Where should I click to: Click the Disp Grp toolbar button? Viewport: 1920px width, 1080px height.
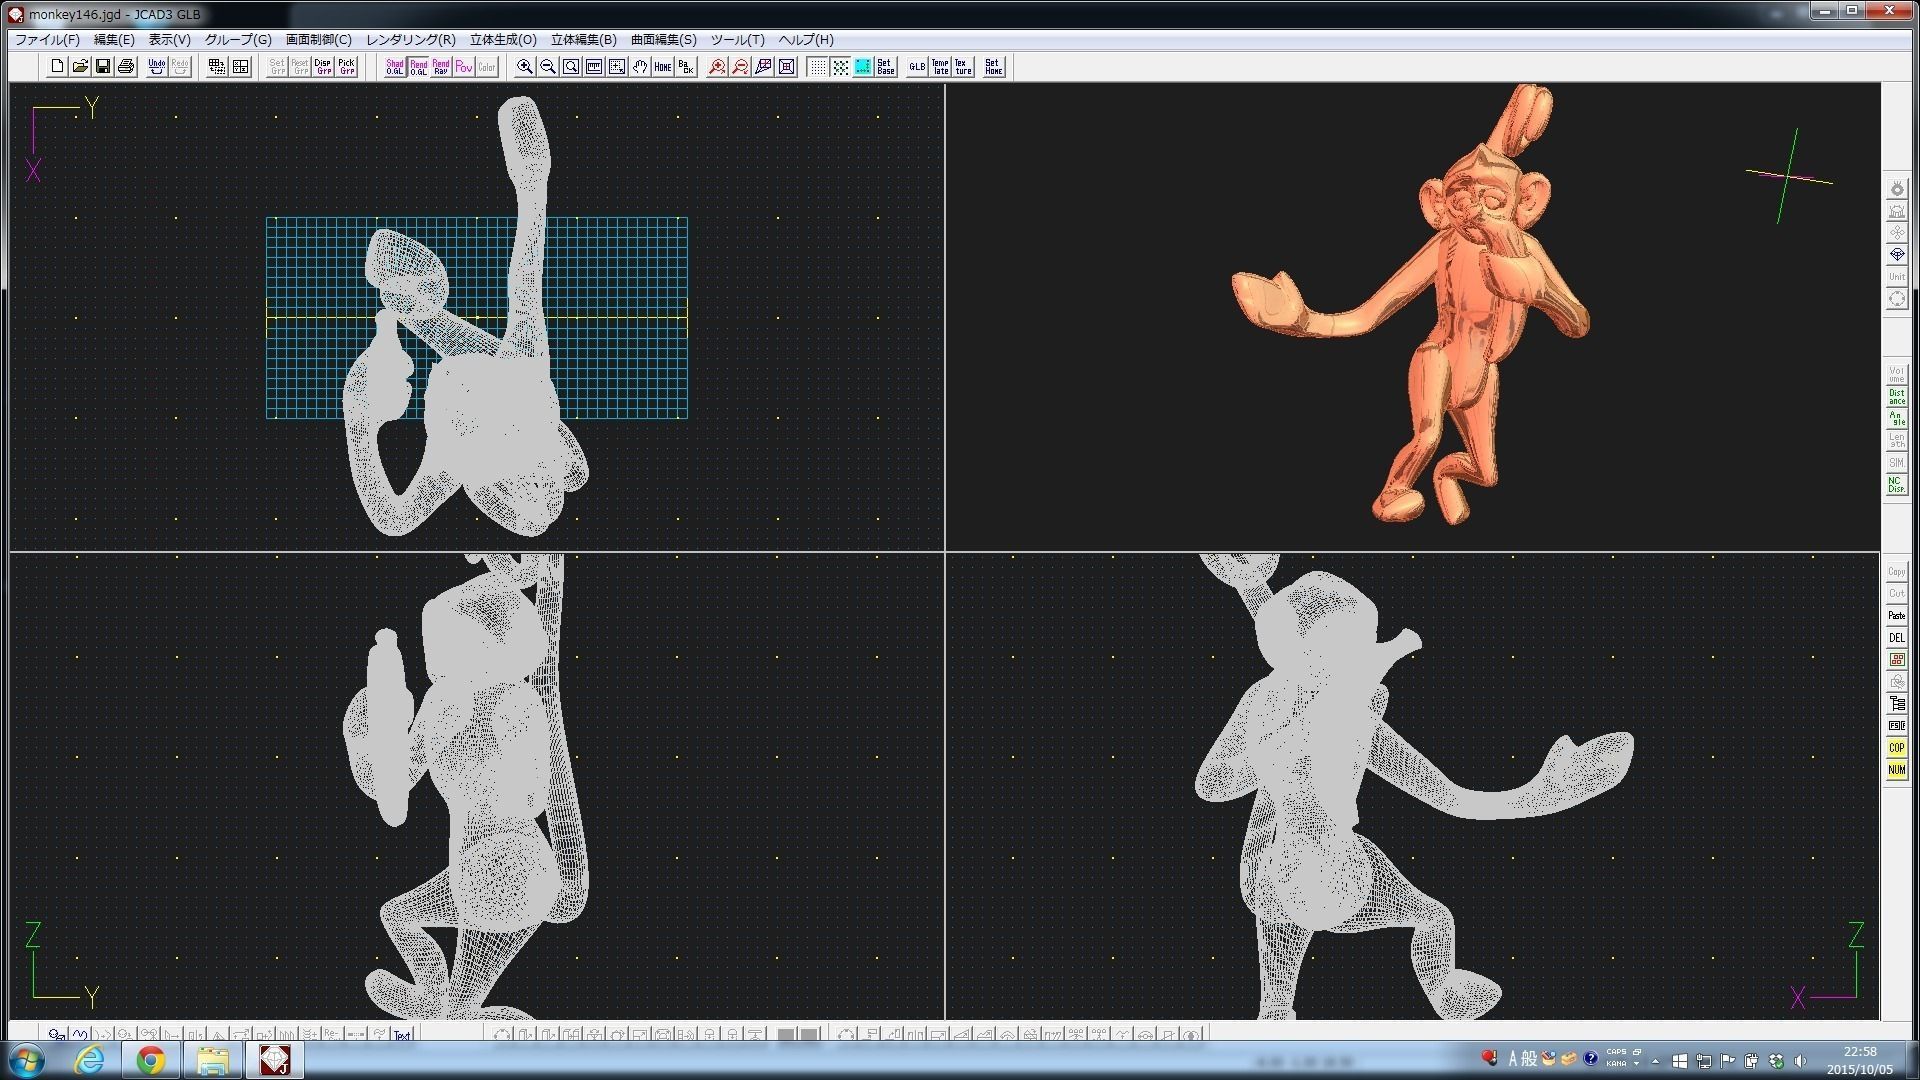coord(323,67)
